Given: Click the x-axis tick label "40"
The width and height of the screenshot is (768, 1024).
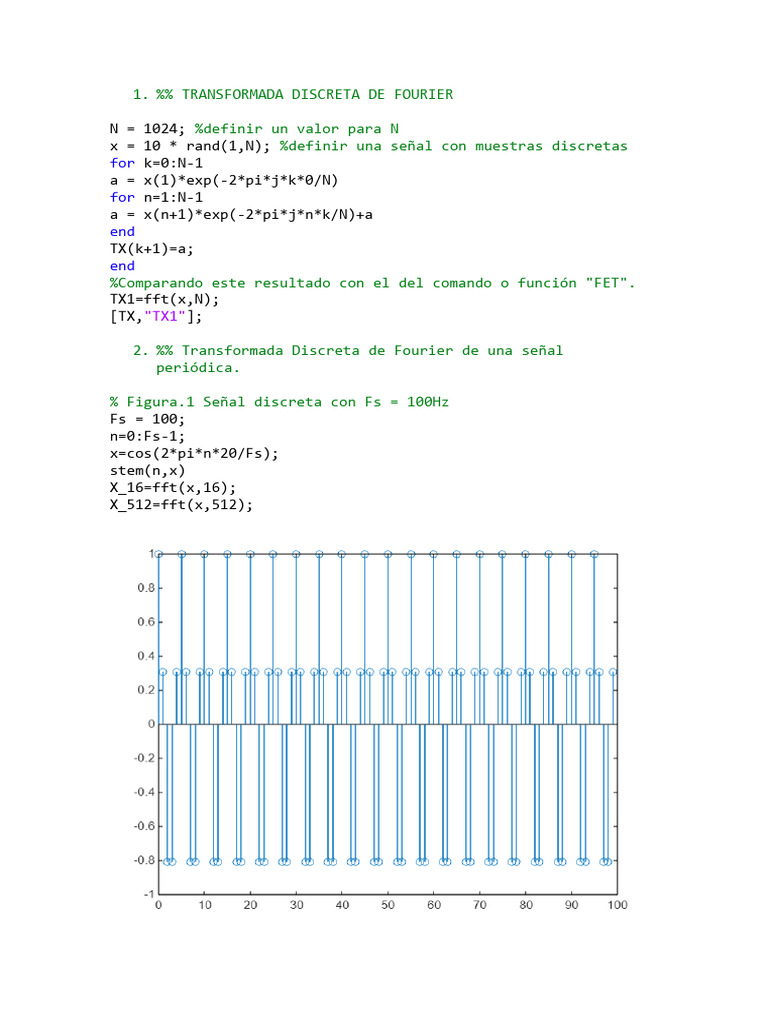Looking at the screenshot, I should [342, 905].
